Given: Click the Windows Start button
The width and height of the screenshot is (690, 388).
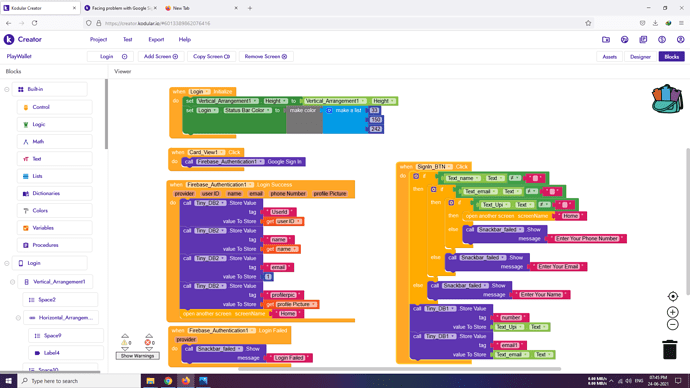Looking at the screenshot, I should click(x=8, y=381).
